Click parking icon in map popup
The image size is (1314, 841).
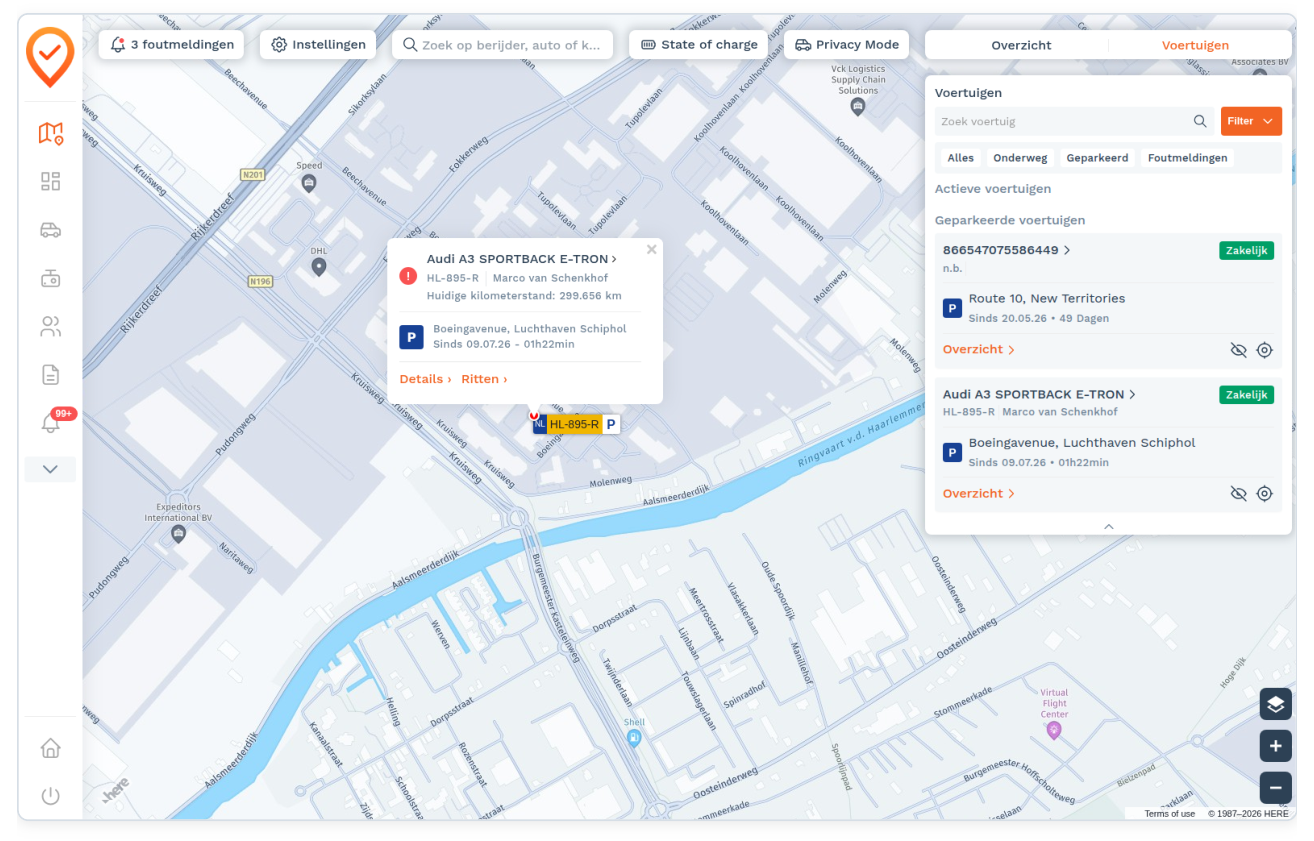click(411, 337)
